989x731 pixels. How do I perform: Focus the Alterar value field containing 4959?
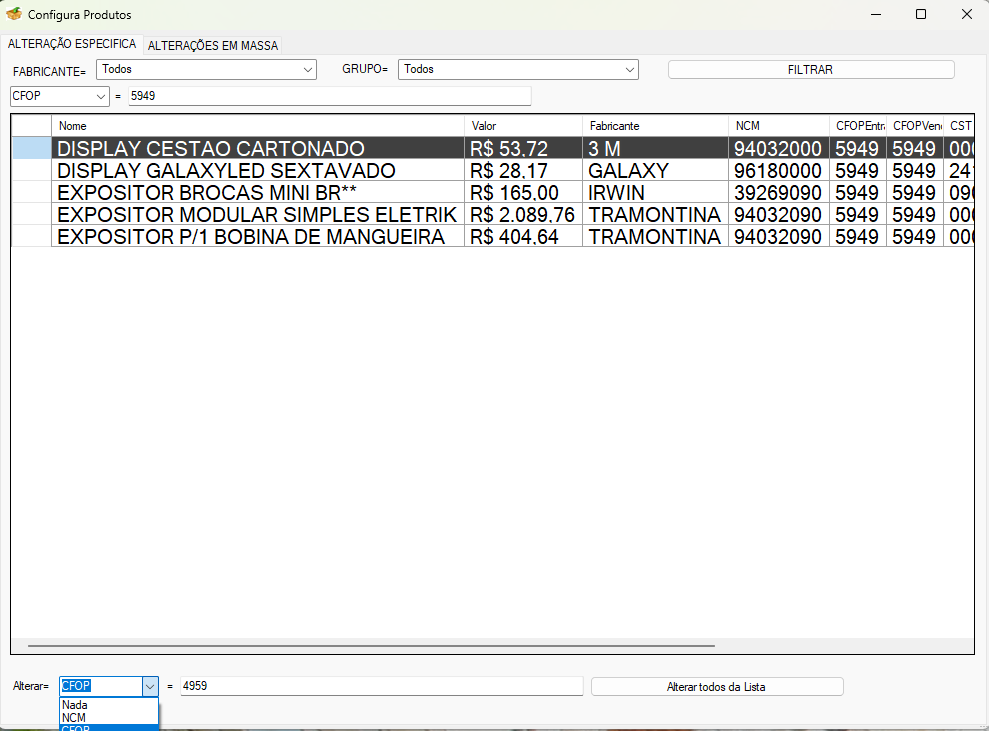[x=382, y=686]
